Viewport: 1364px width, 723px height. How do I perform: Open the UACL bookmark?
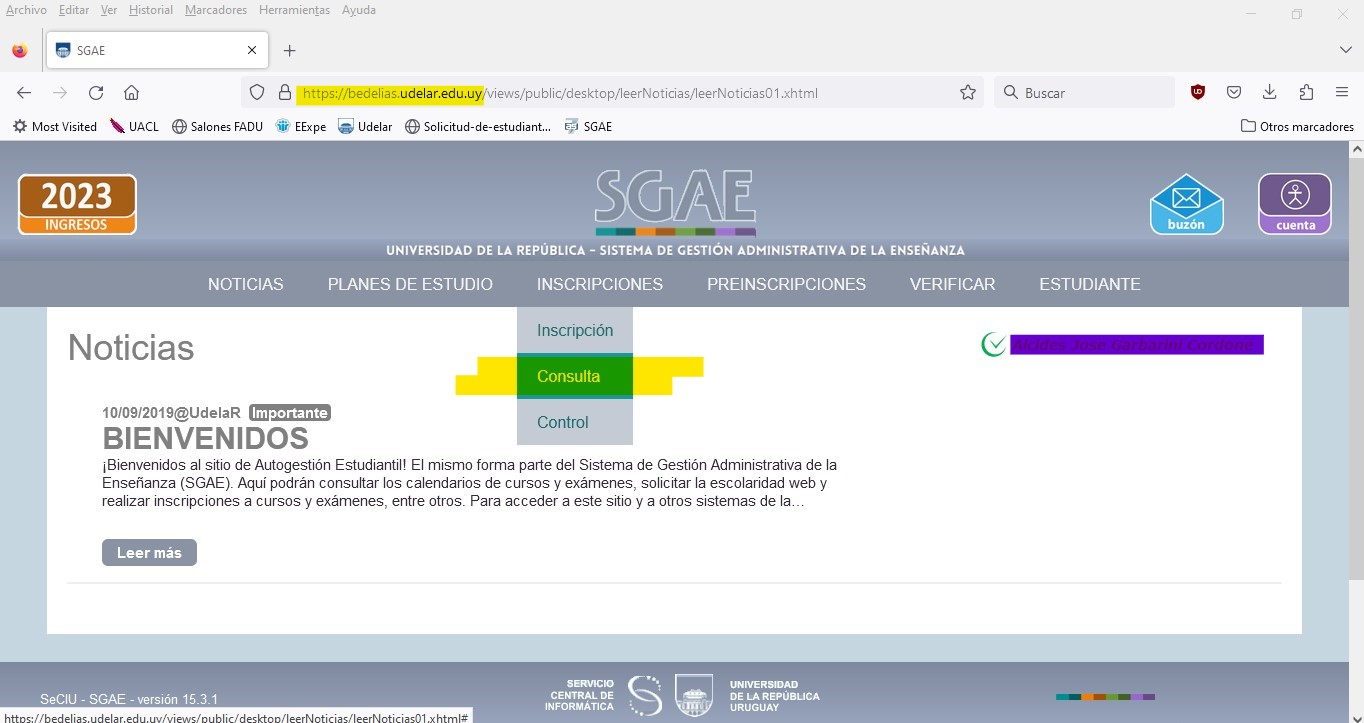(x=134, y=127)
